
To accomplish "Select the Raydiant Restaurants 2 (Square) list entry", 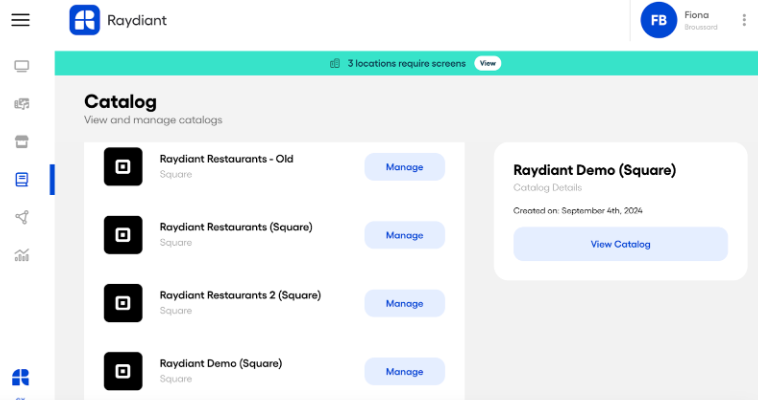I will (x=274, y=303).
